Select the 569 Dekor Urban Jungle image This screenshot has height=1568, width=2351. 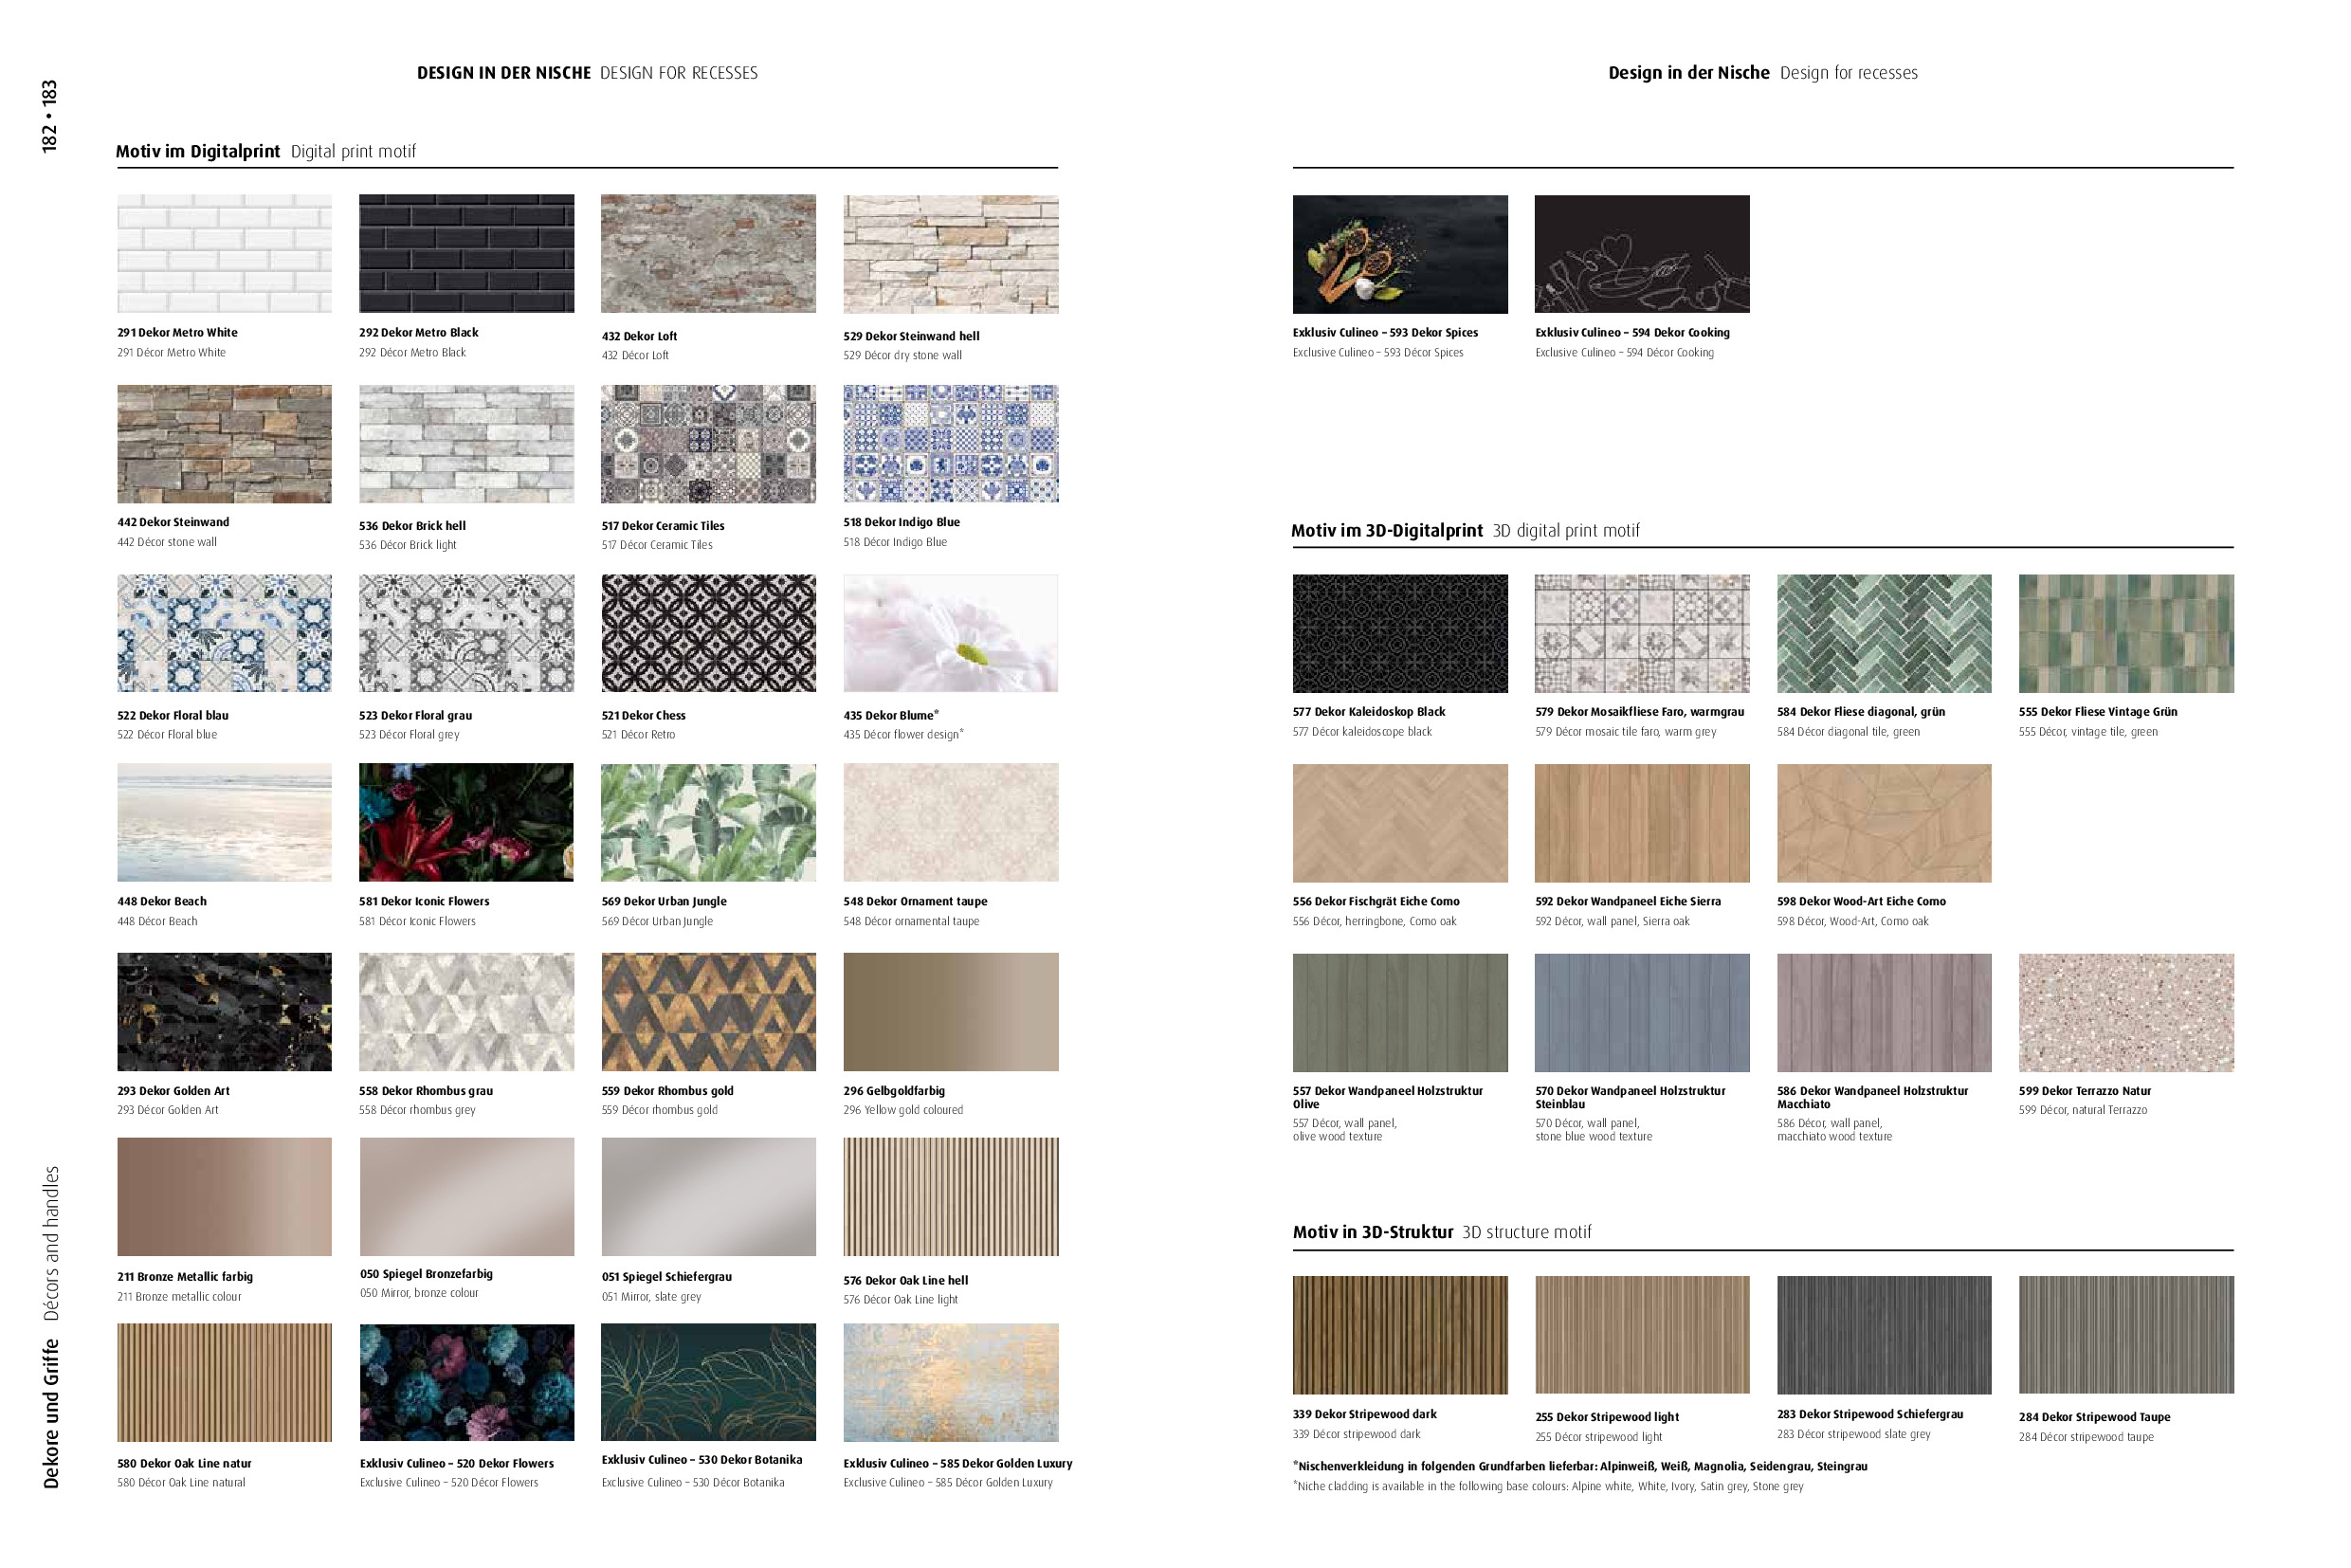[708, 822]
